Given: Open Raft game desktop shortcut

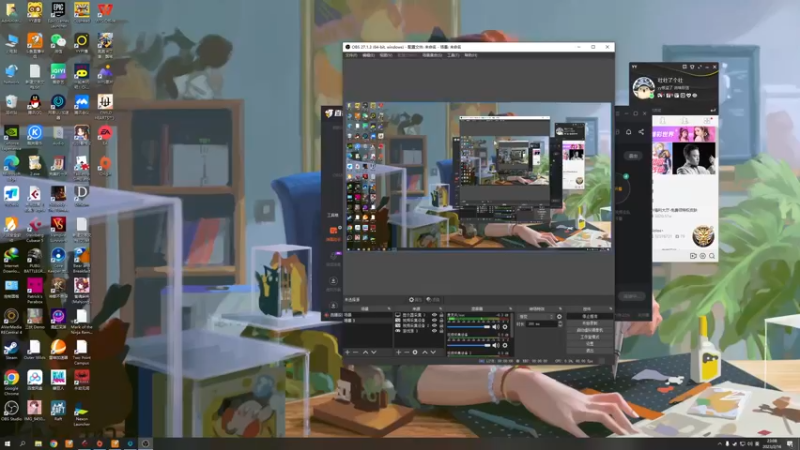Looking at the screenshot, I should pos(58,411).
